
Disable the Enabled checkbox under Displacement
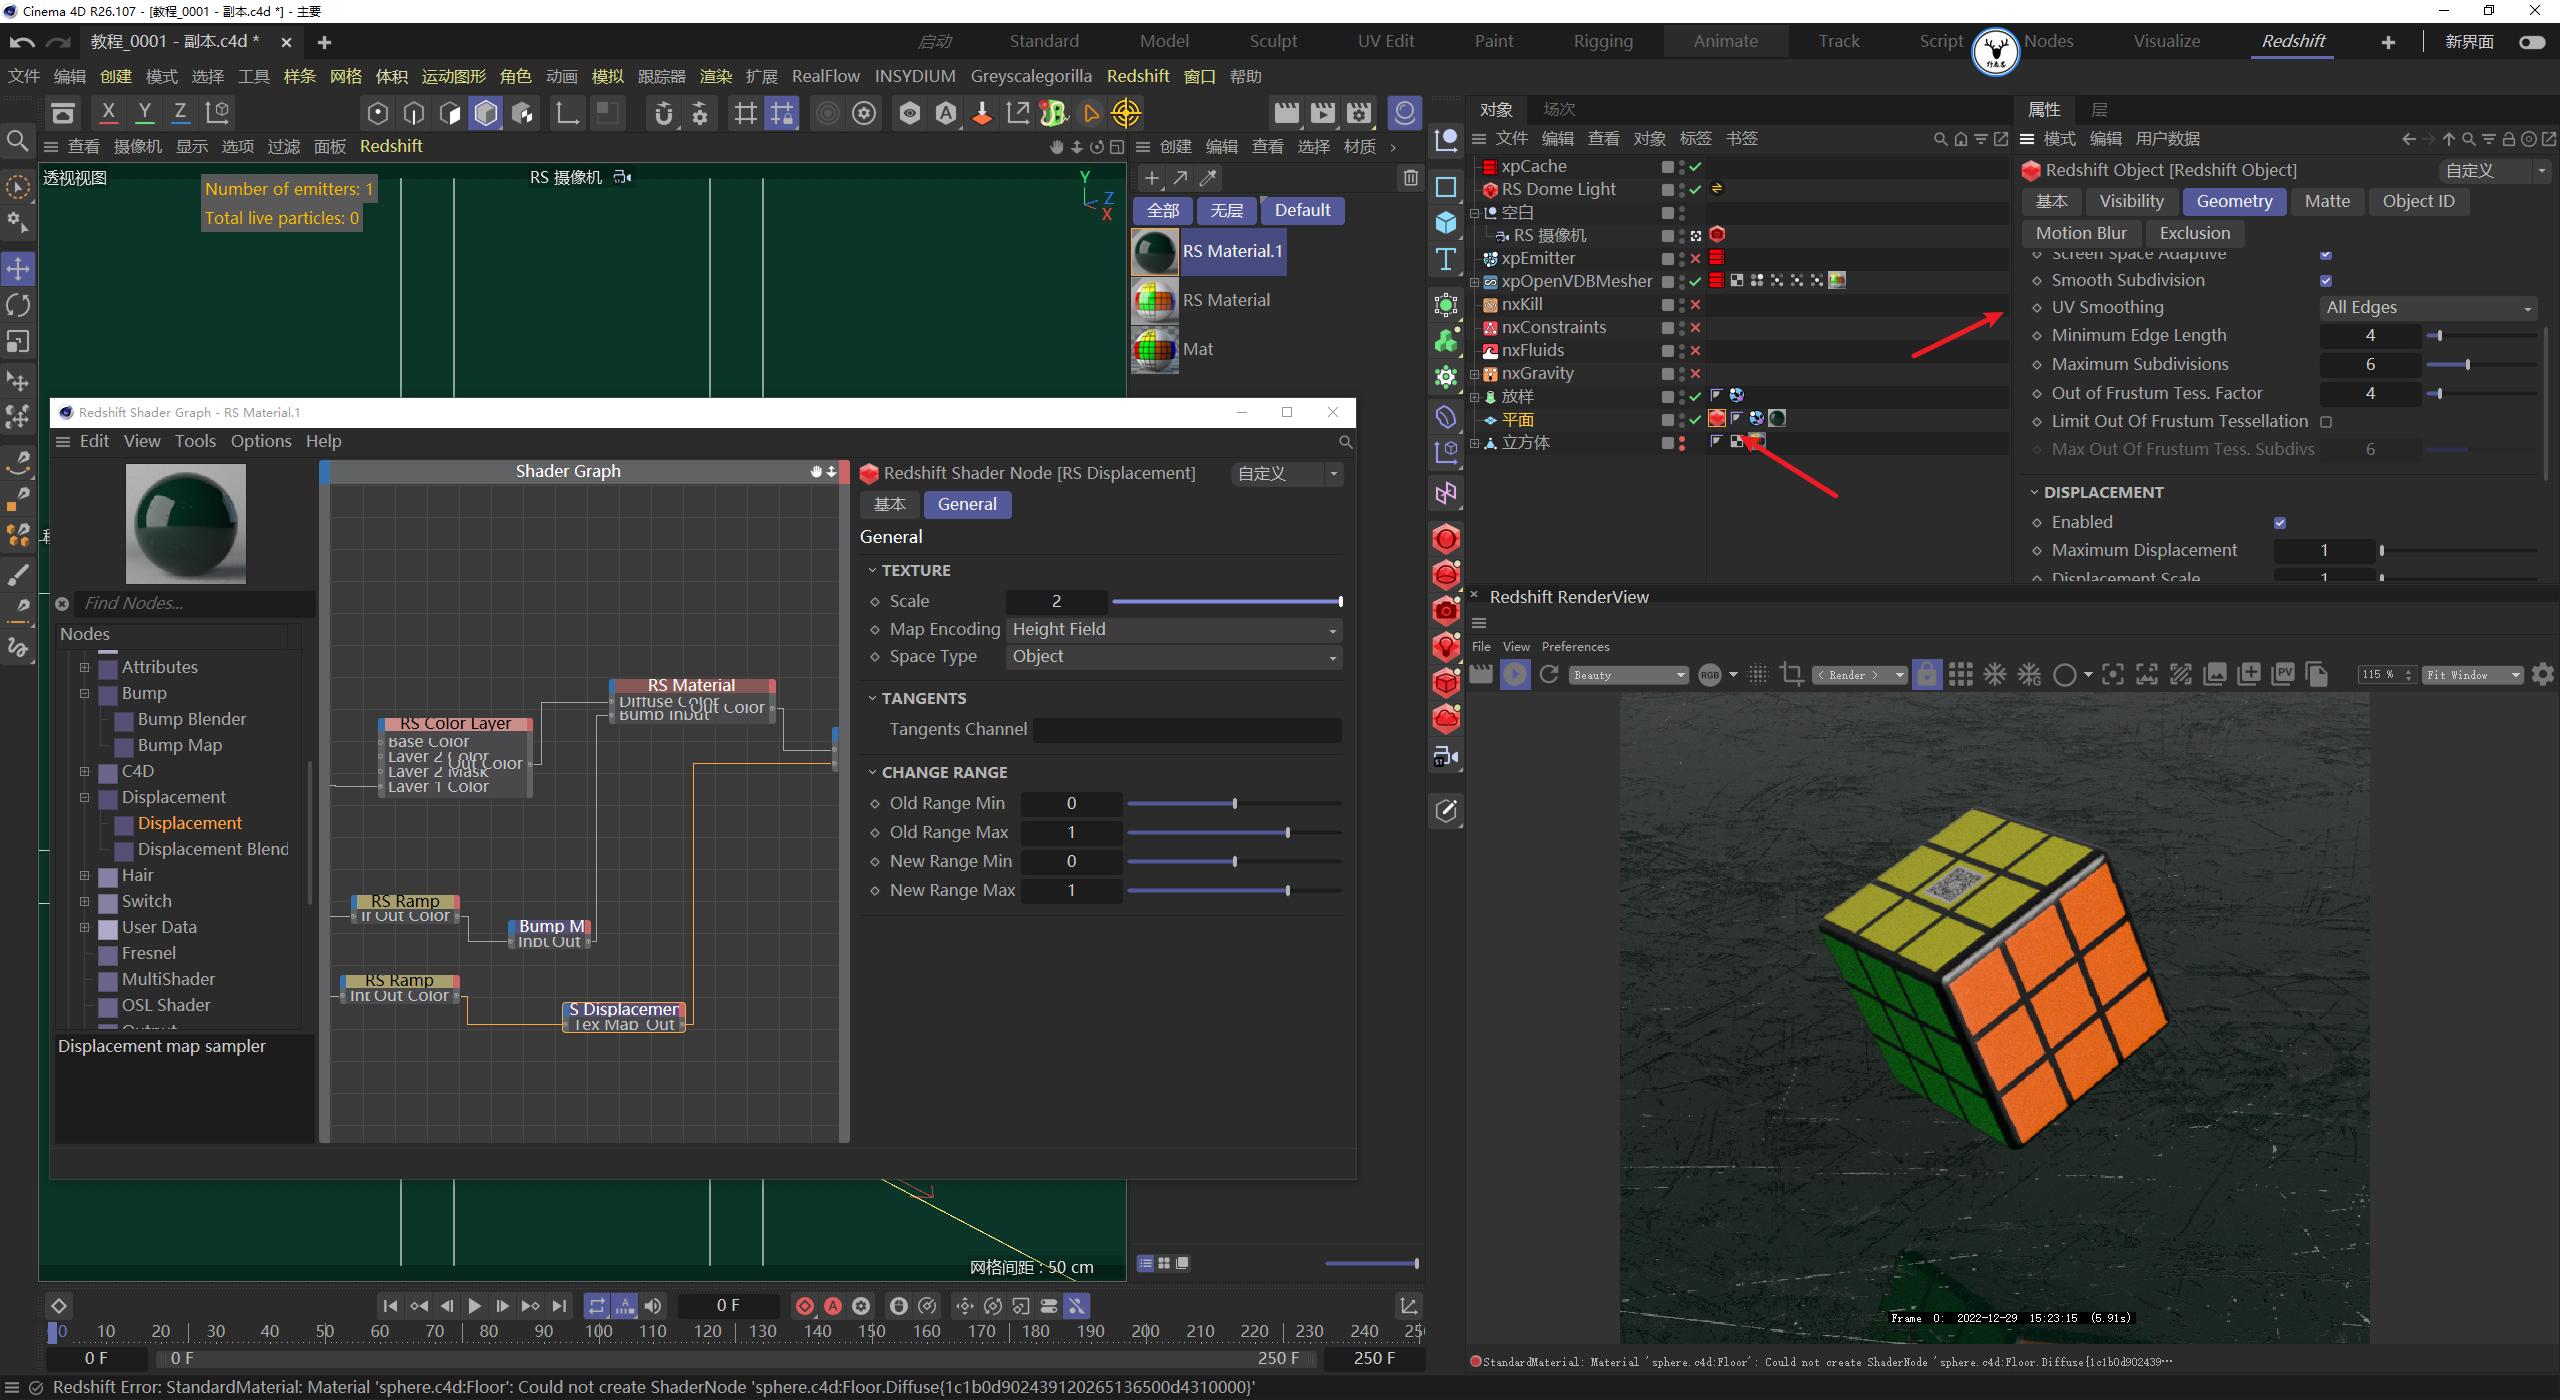pos(2280,521)
